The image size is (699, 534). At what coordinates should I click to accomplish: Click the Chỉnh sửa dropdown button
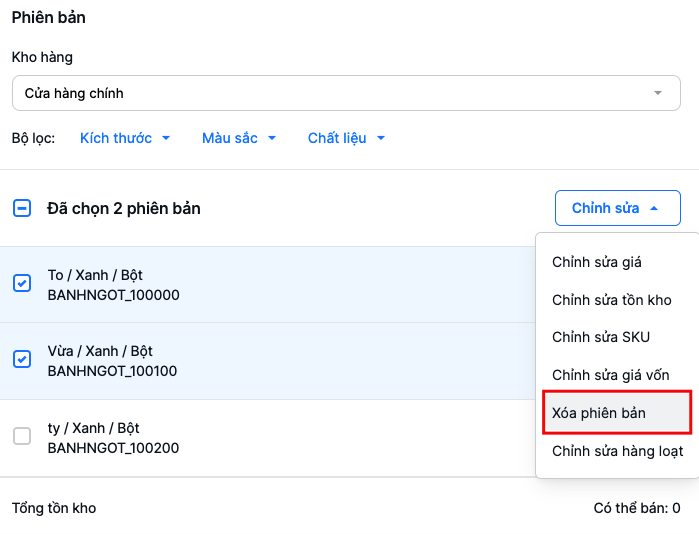click(x=617, y=208)
